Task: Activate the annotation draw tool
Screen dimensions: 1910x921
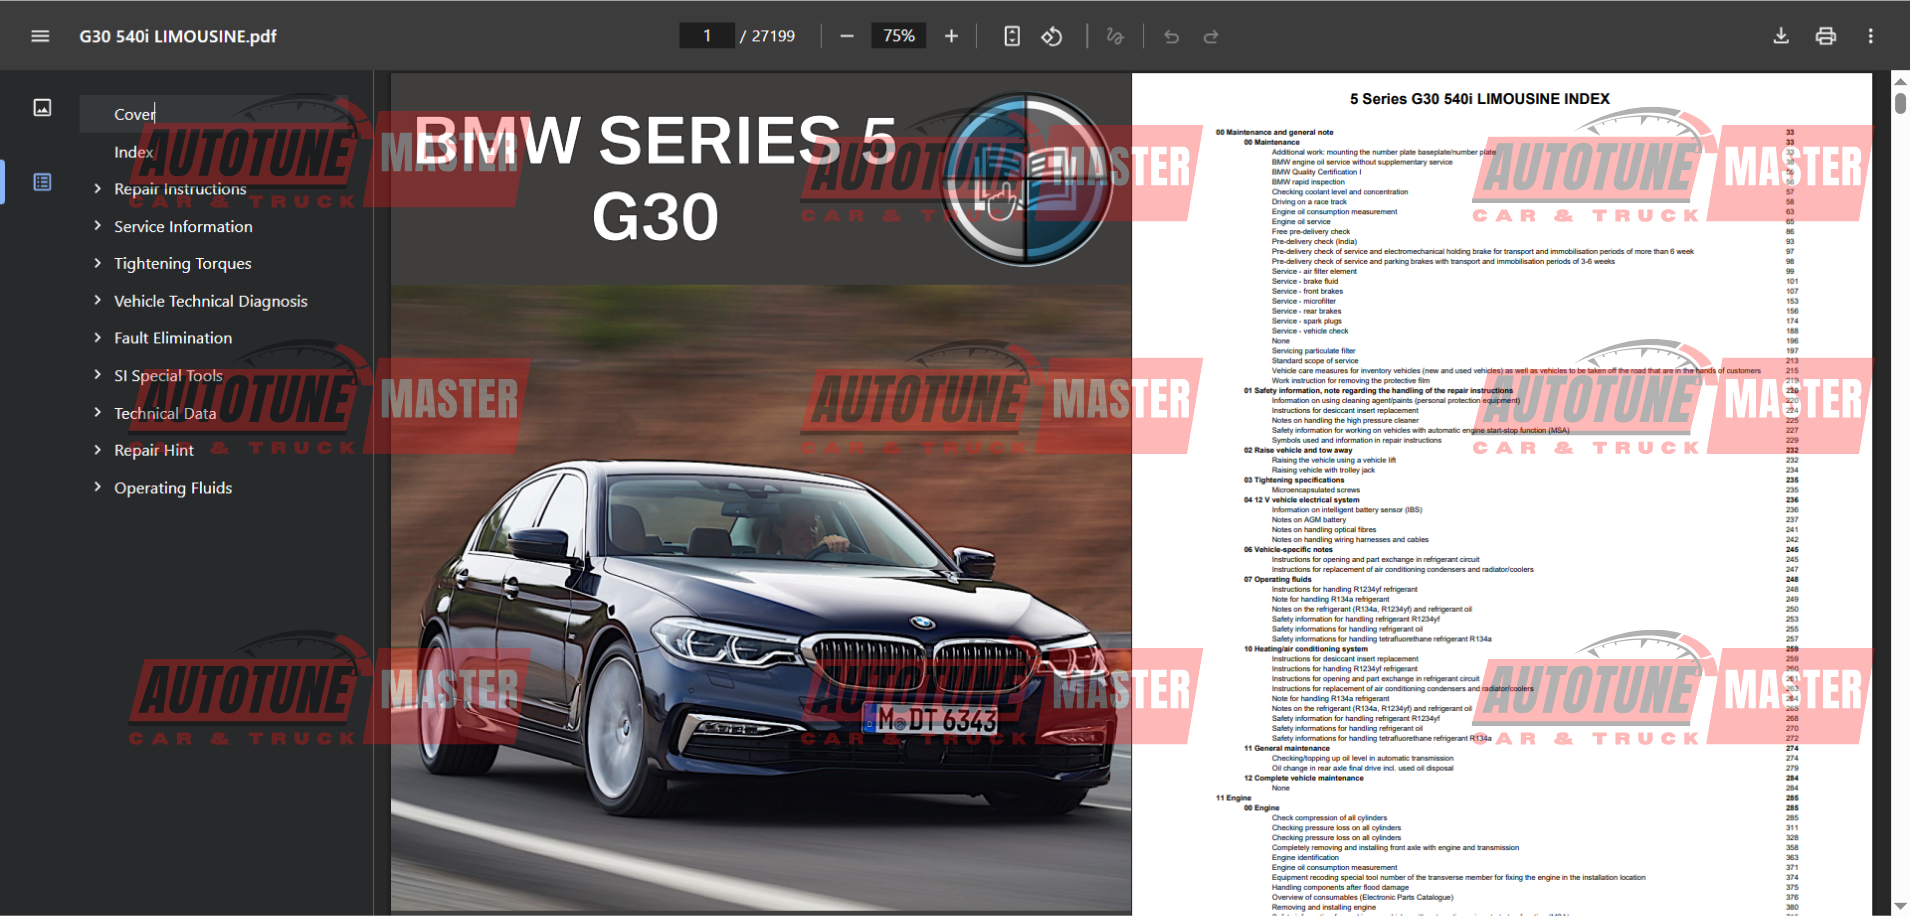Action: pos(1115,36)
